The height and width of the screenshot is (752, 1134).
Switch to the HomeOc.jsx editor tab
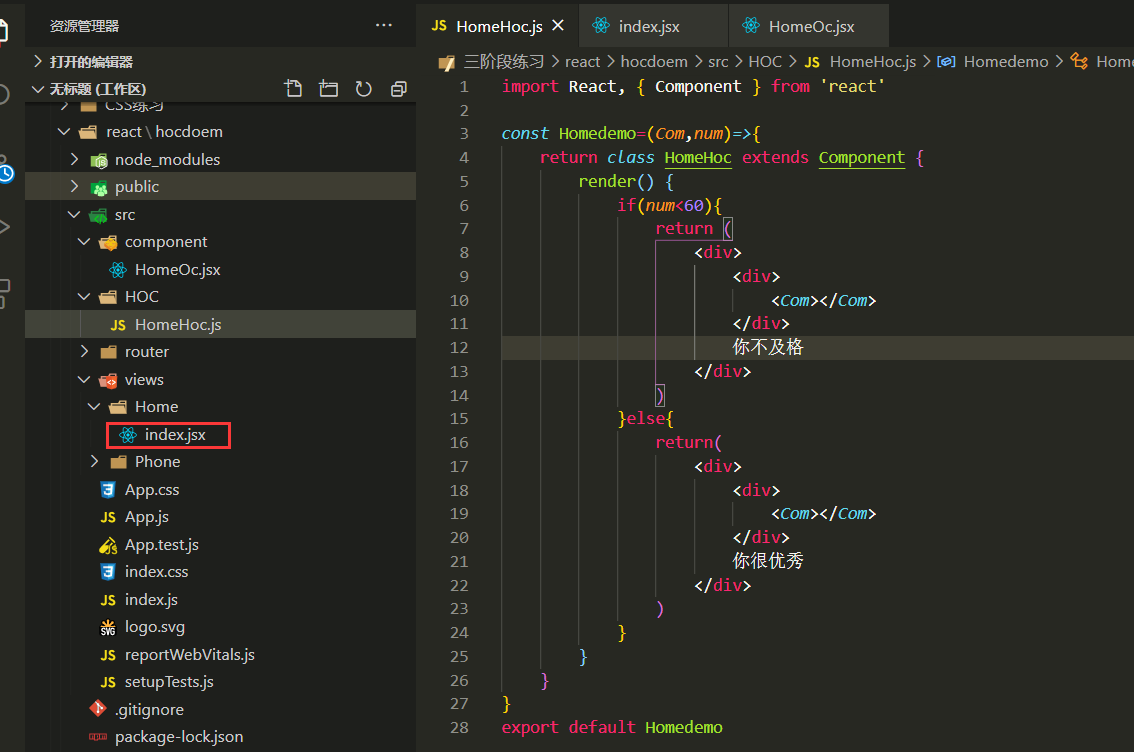811,27
